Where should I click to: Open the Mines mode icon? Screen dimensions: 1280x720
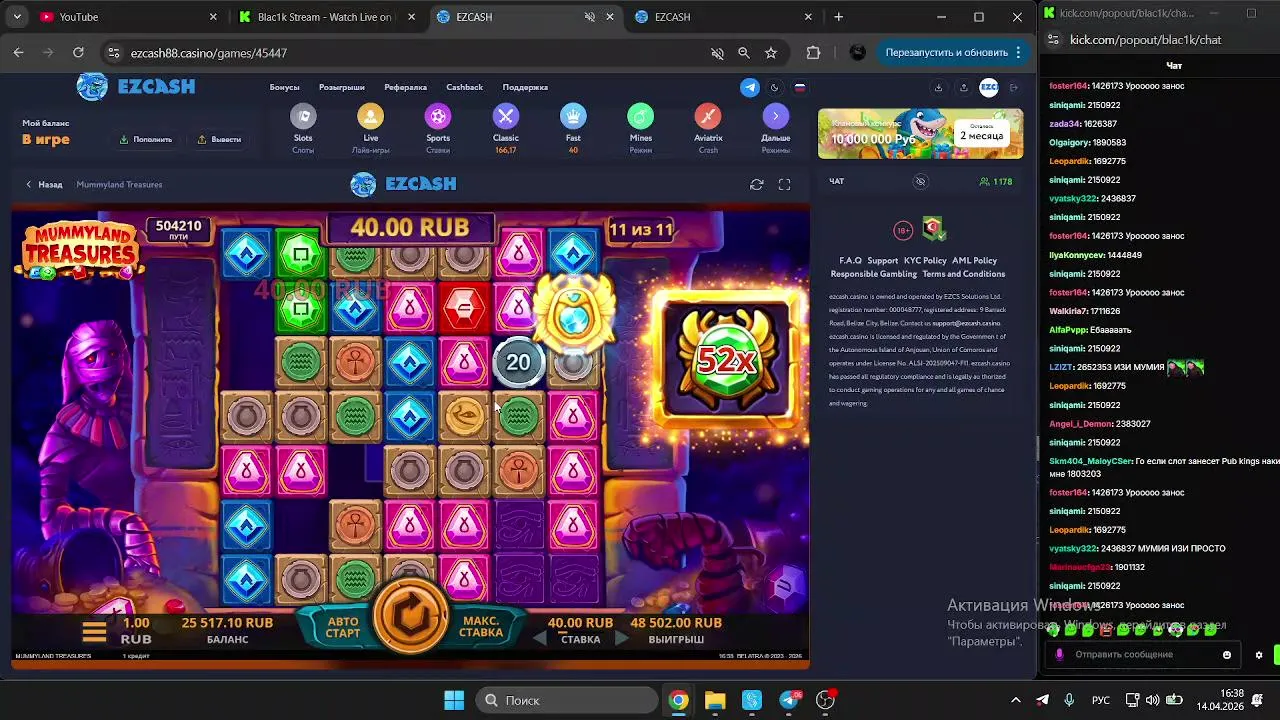(x=641, y=117)
